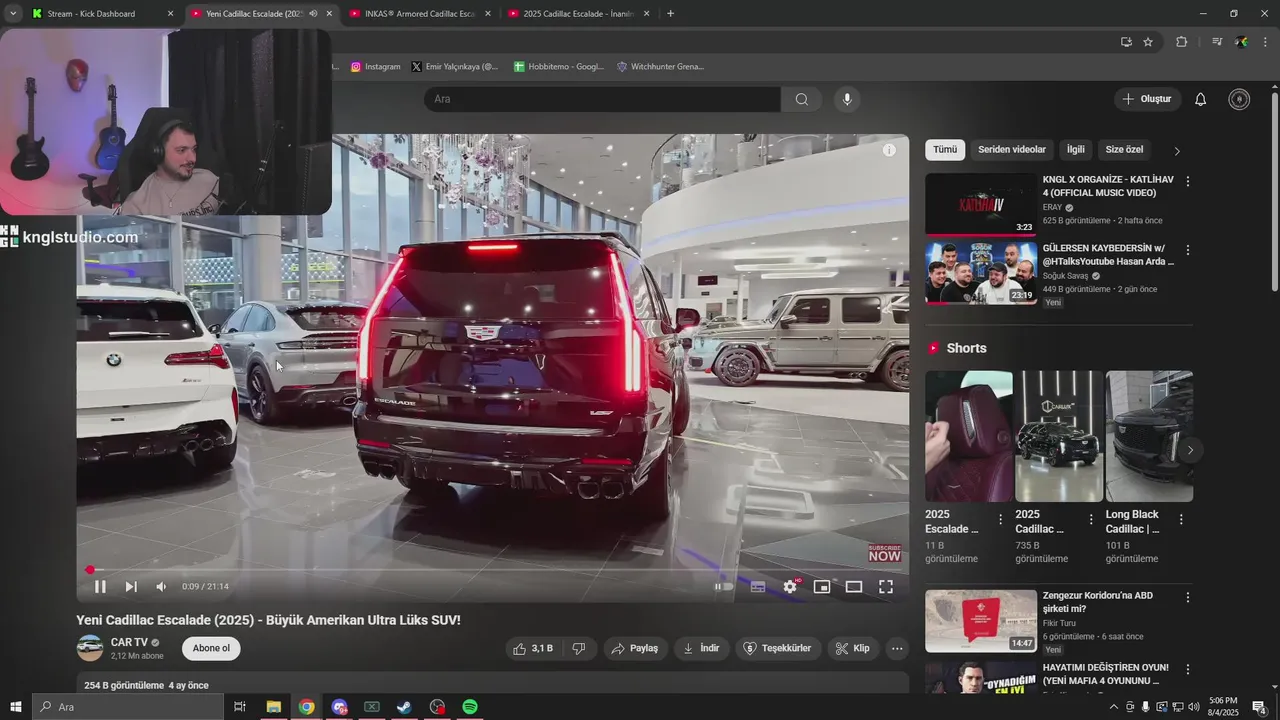Open Windows Start menu

pos(16,707)
